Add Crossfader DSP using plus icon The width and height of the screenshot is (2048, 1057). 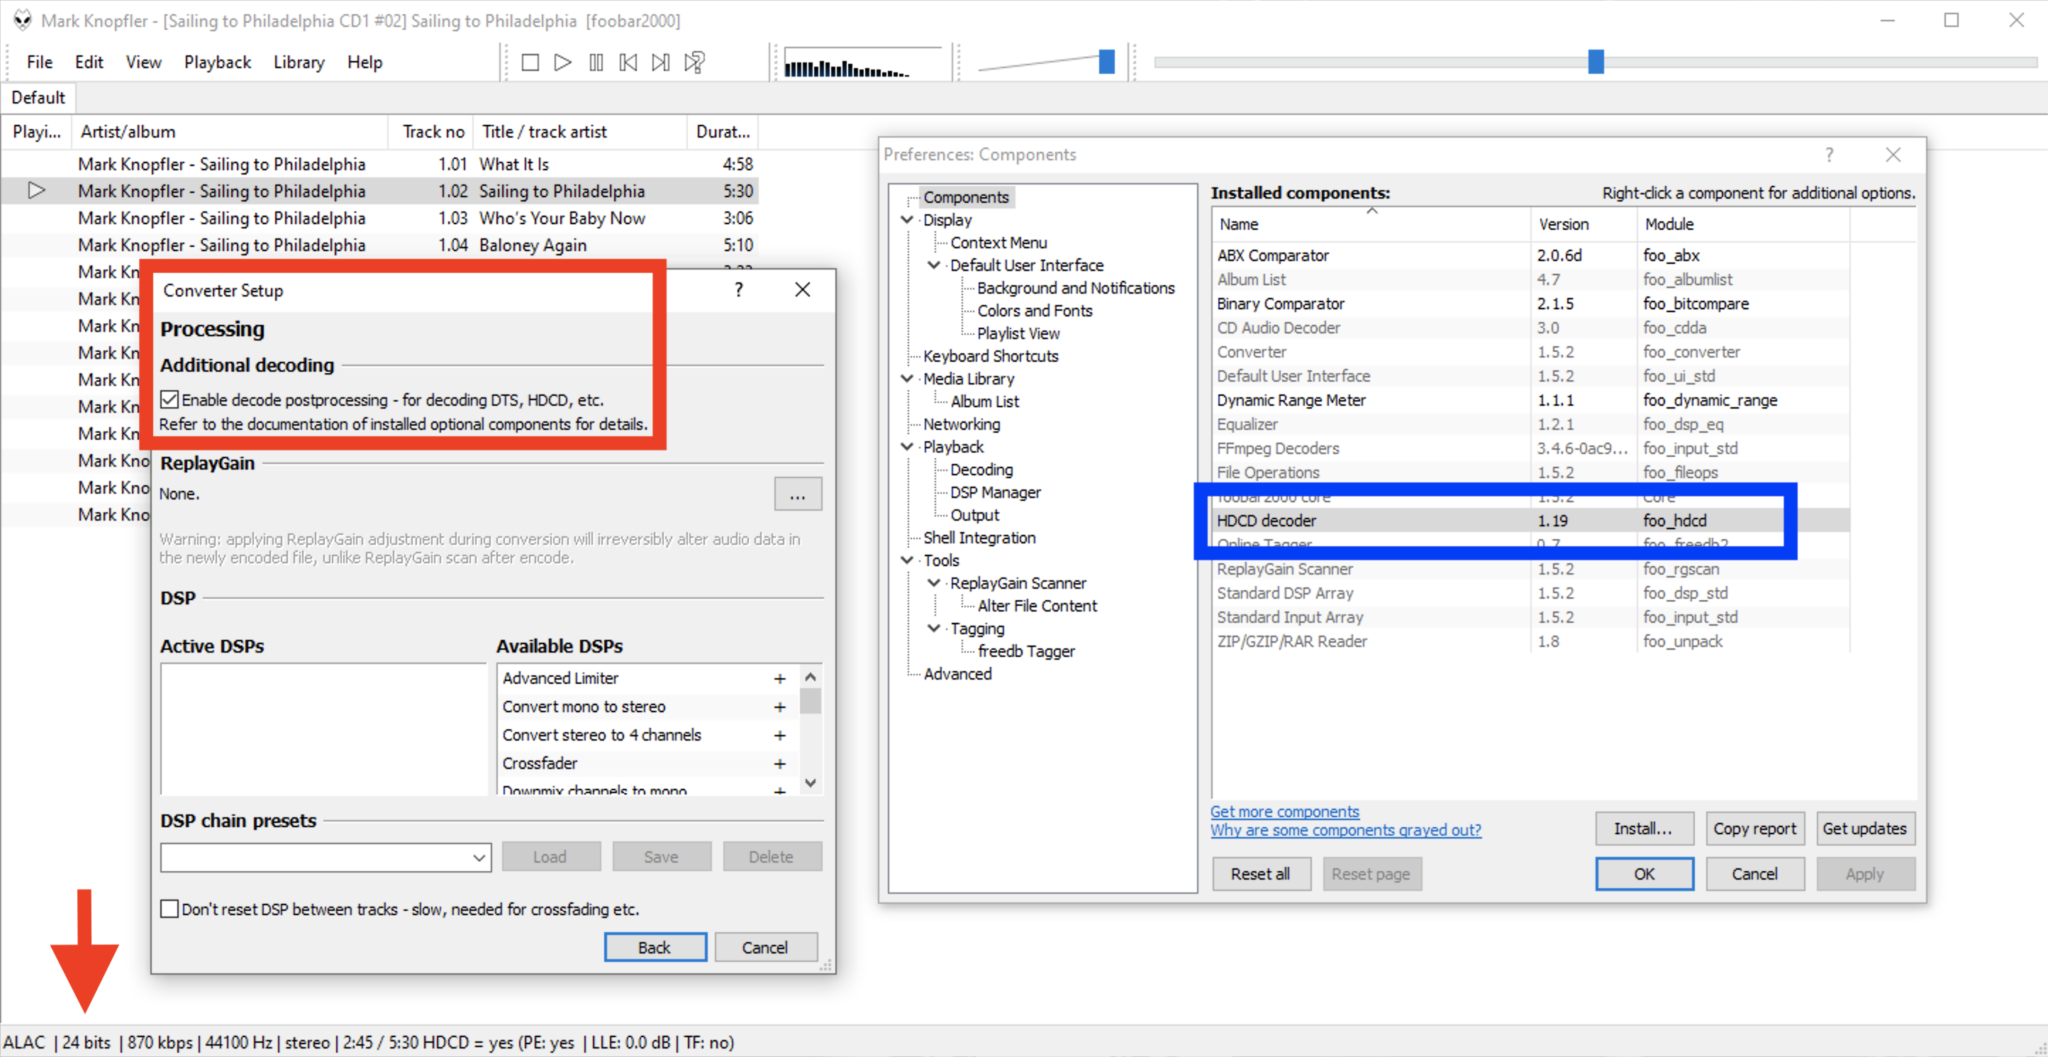(x=779, y=764)
